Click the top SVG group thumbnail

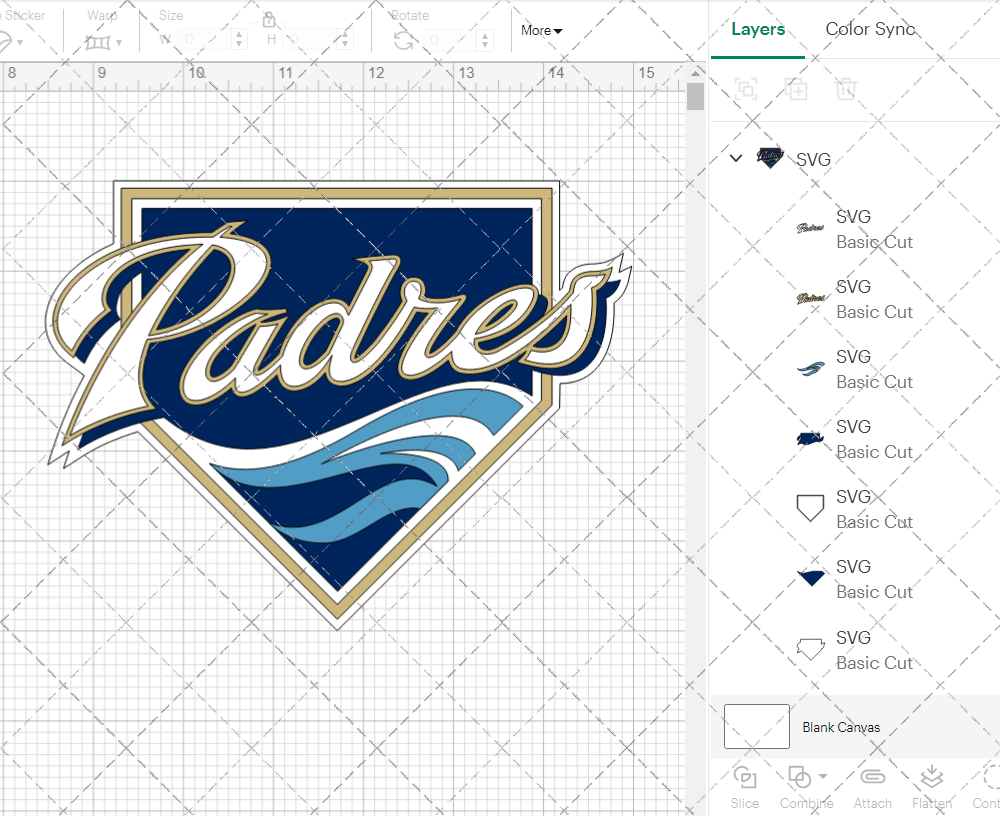(x=770, y=157)
